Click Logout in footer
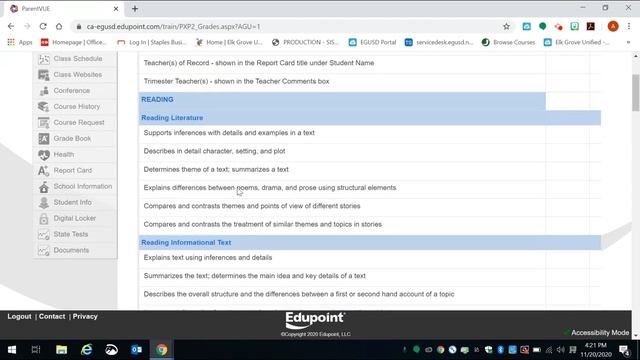 click(19, 316)
